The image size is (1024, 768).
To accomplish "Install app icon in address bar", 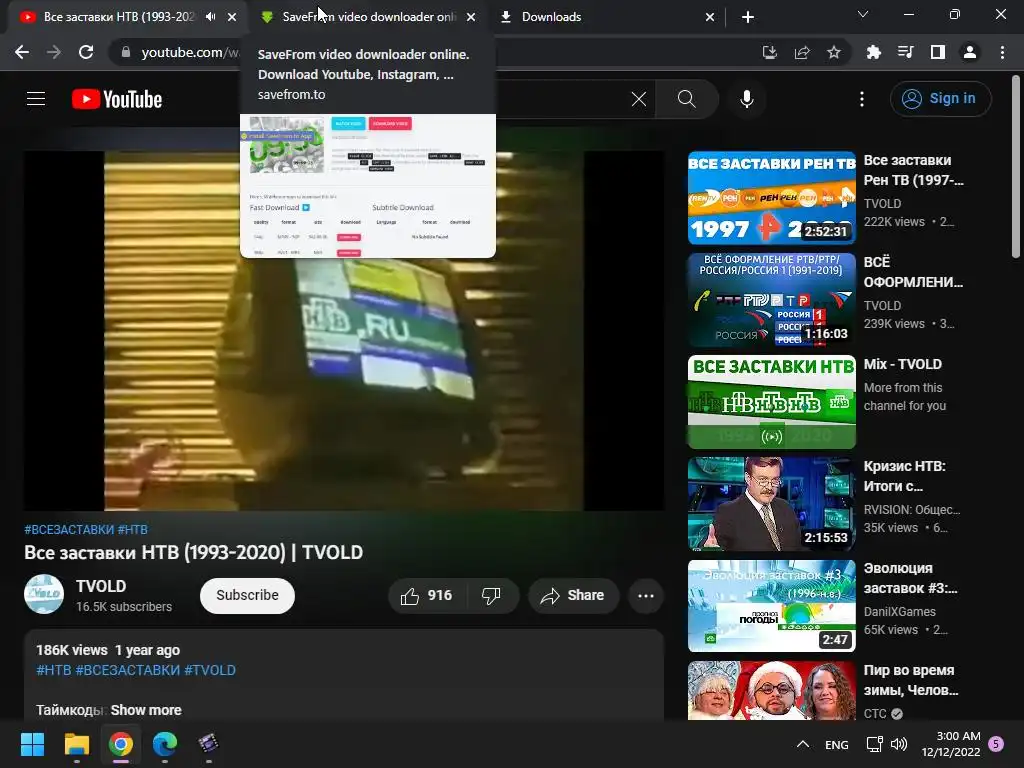I will [769, 52].
